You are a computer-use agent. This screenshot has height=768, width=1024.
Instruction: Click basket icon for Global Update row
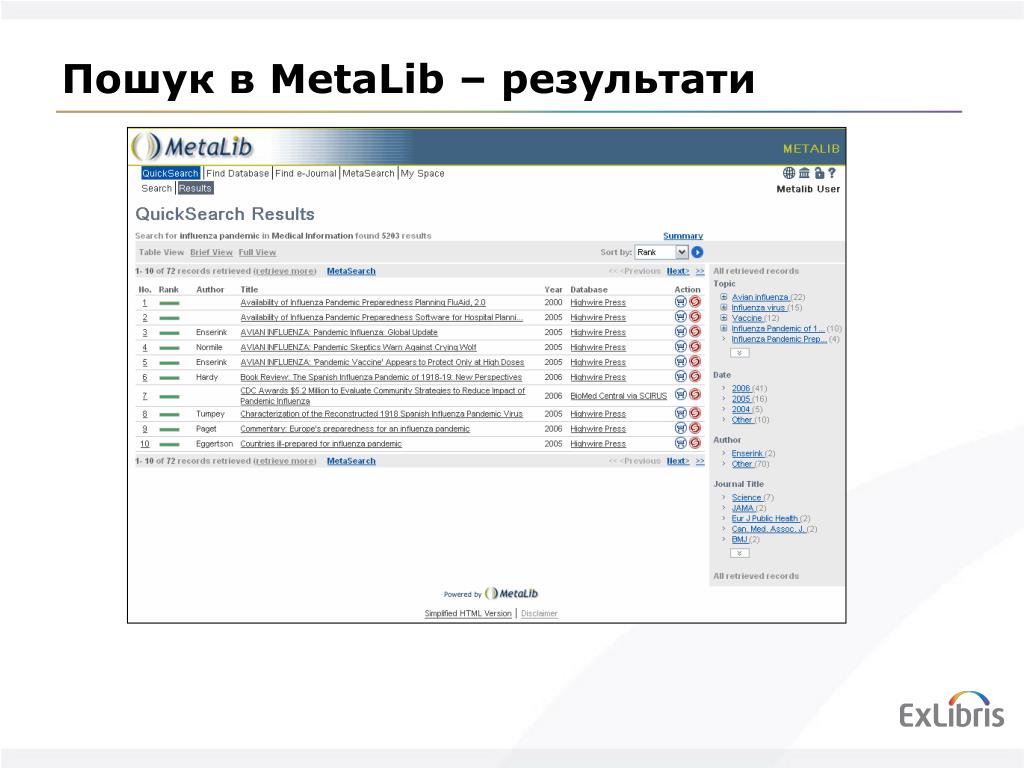[680, 332]
